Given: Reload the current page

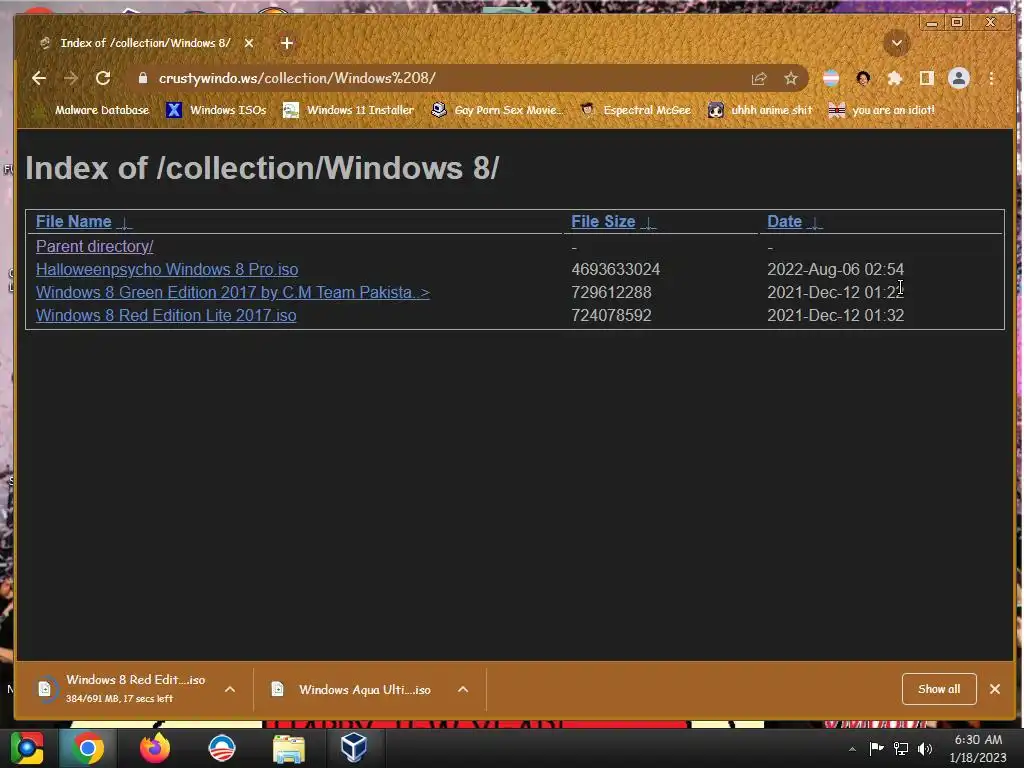Looking at the screenshot, I should (103, 78).
